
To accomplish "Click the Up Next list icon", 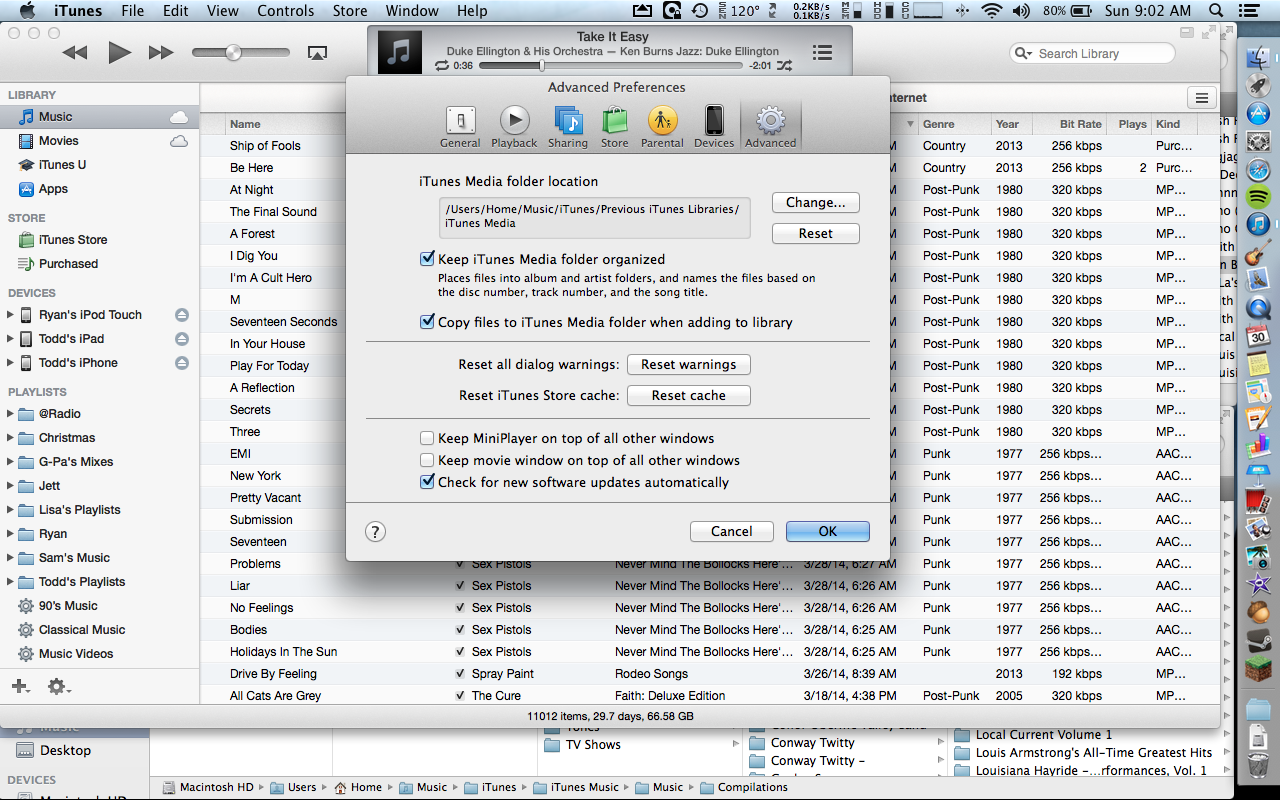I will [x=822, y=53].
